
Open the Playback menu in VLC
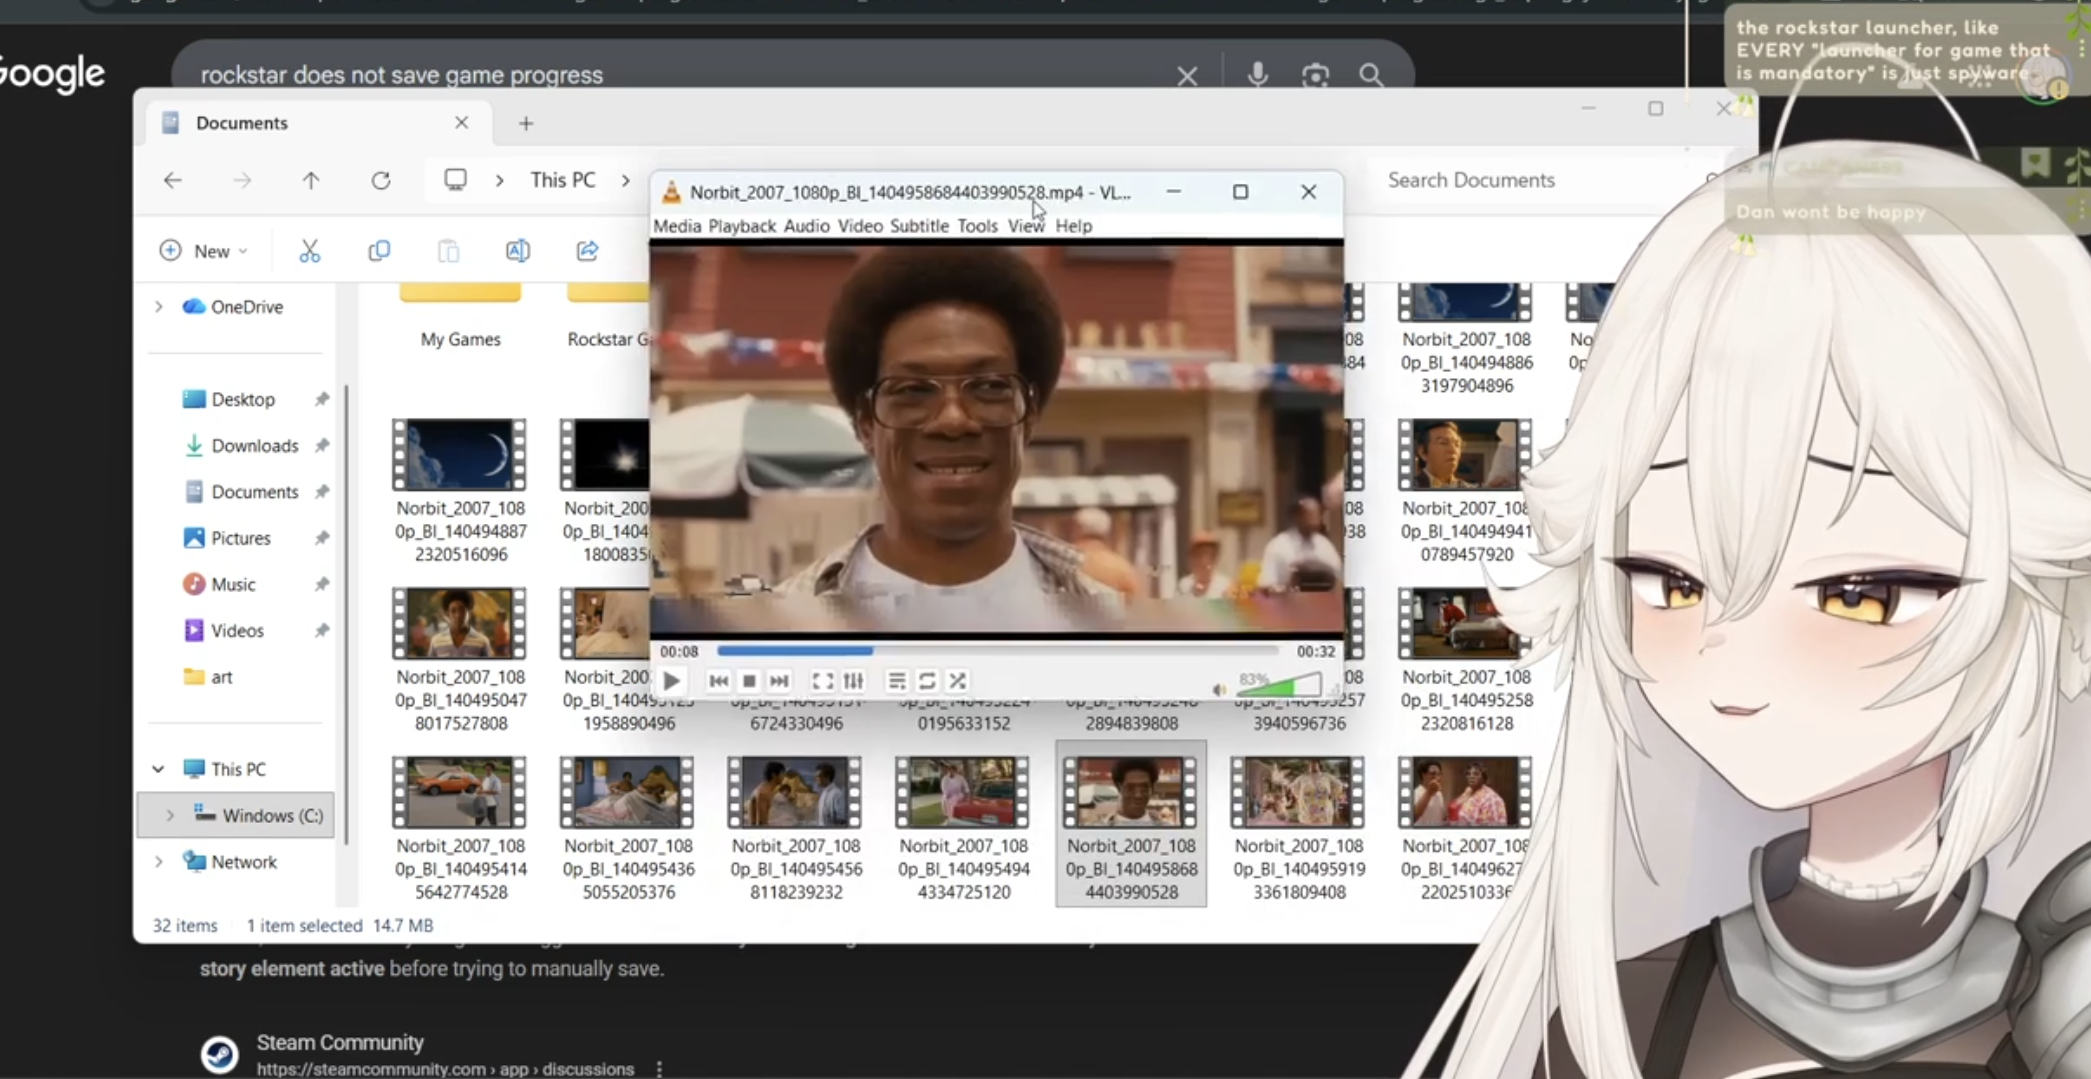tap(741, 226)
